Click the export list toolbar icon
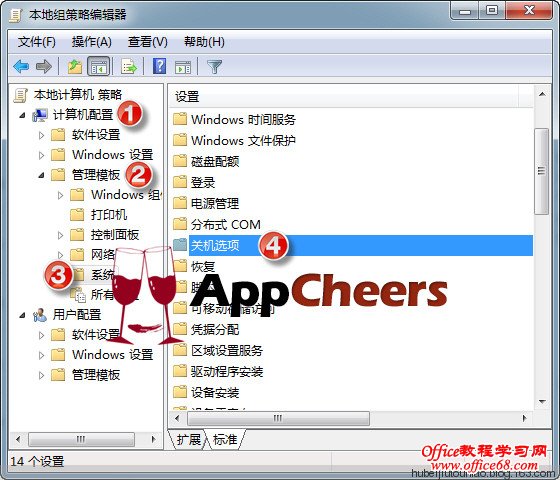 129,67
